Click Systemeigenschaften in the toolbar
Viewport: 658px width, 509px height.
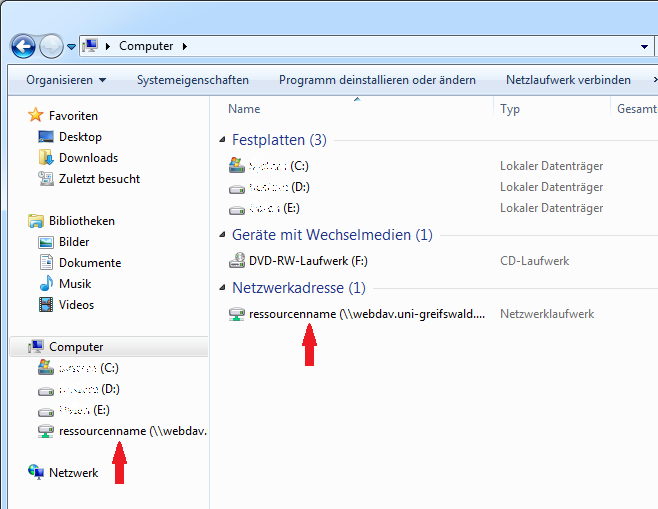point(193,80)
